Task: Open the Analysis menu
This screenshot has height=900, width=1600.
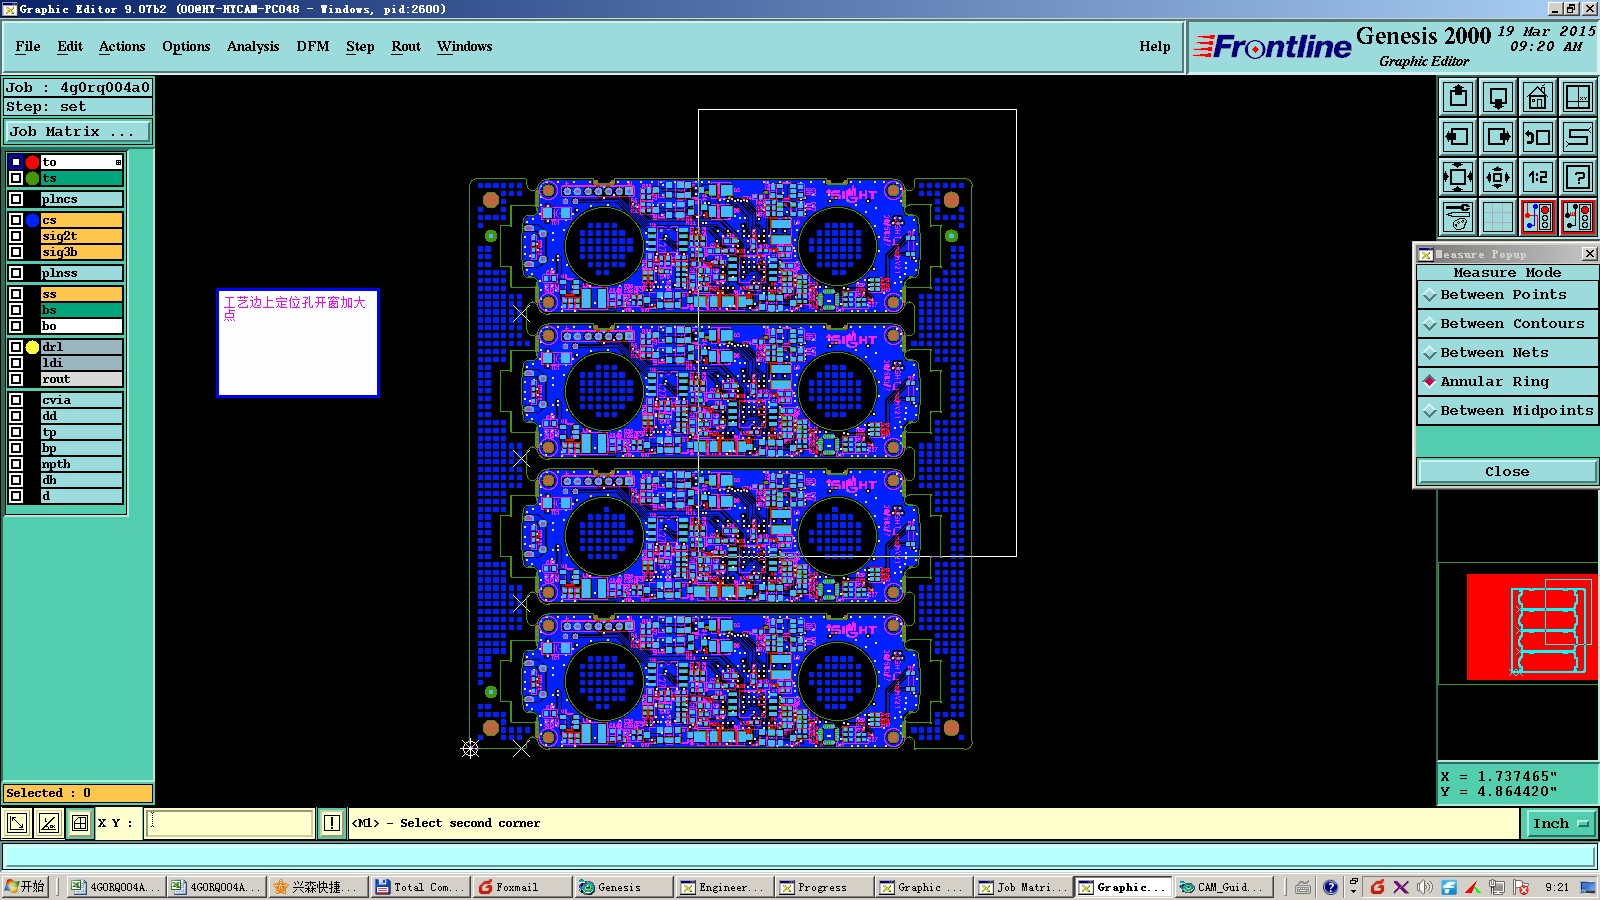Action: 253,46
